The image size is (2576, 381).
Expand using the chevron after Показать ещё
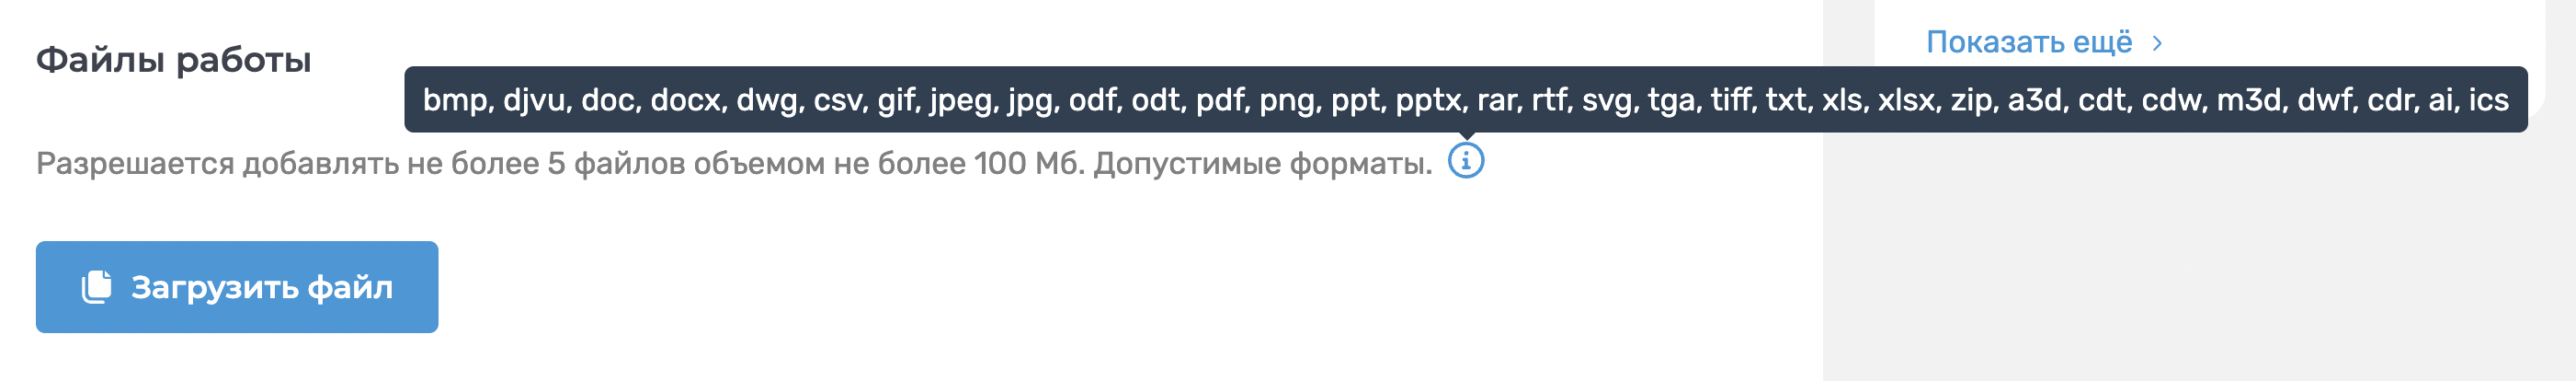[2157, 43]
